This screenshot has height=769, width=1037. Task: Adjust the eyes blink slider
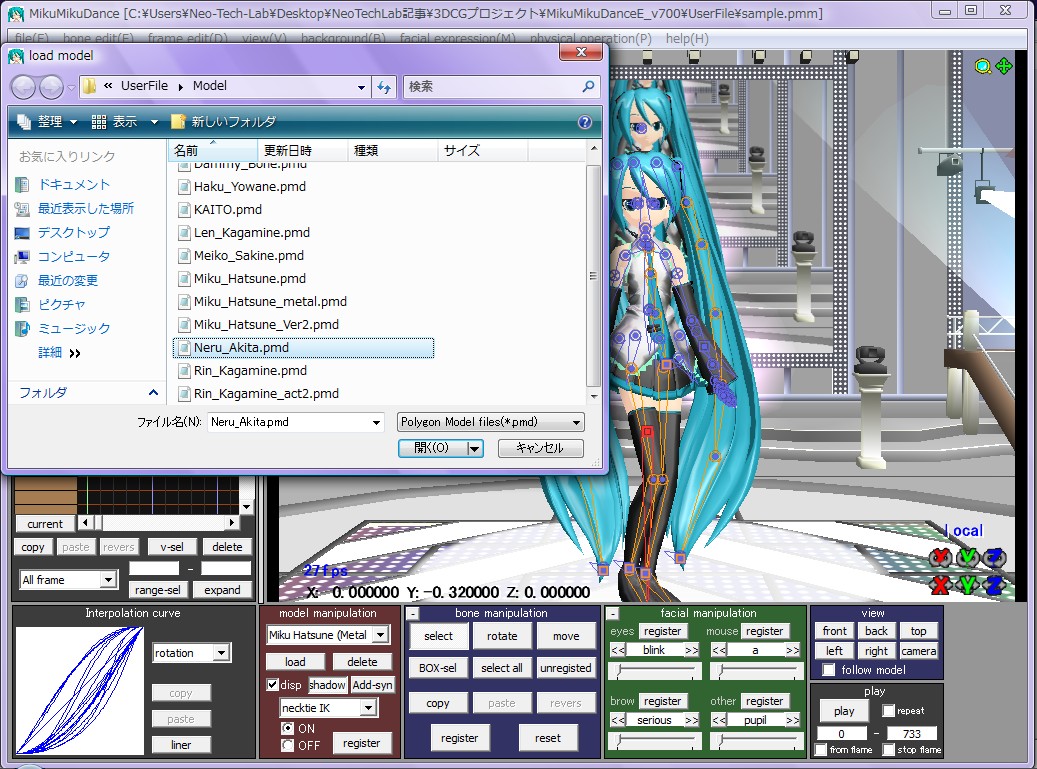tap(655, 671)
